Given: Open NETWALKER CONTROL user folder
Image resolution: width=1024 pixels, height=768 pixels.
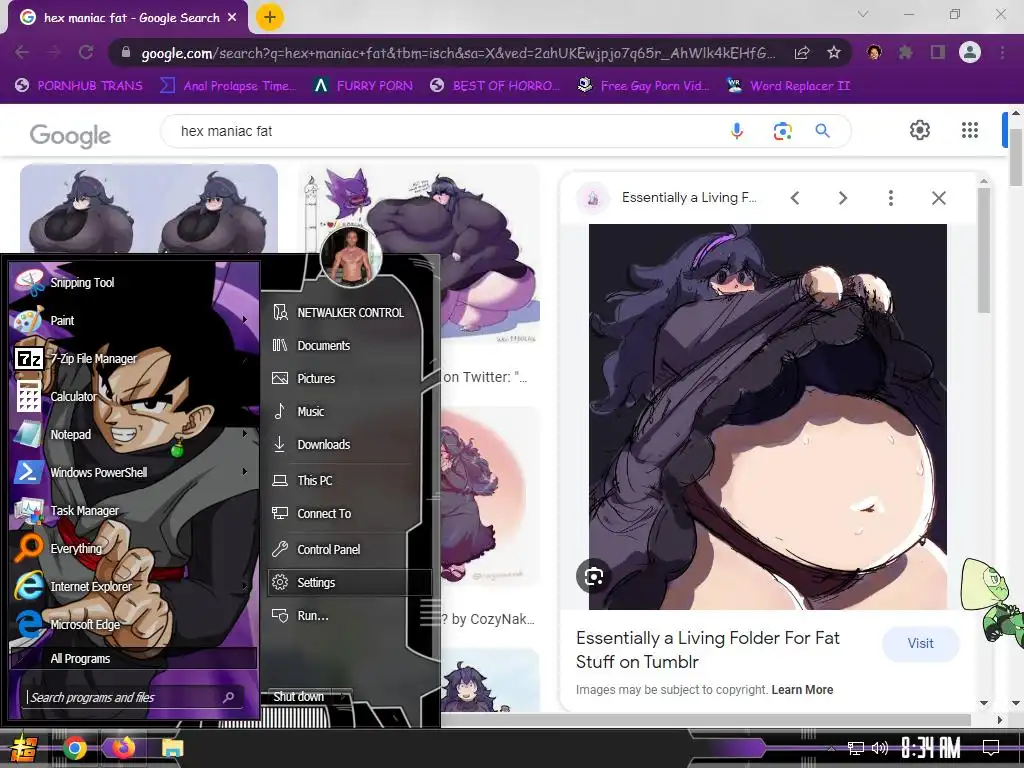Looking at the screenshot, I should (x=350, y=313).
